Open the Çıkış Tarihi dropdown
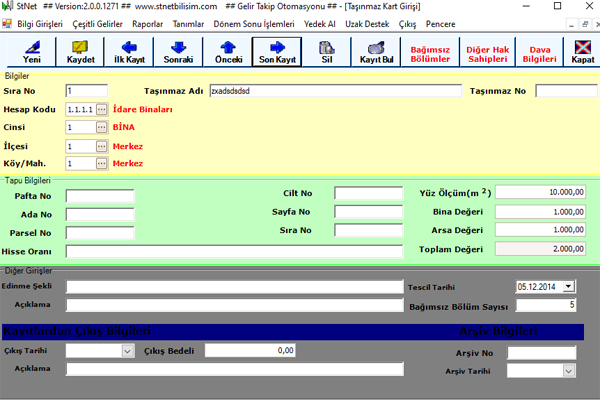Image resolution: width=600 pixels, height=400 pixels. [x=127, y=350]
